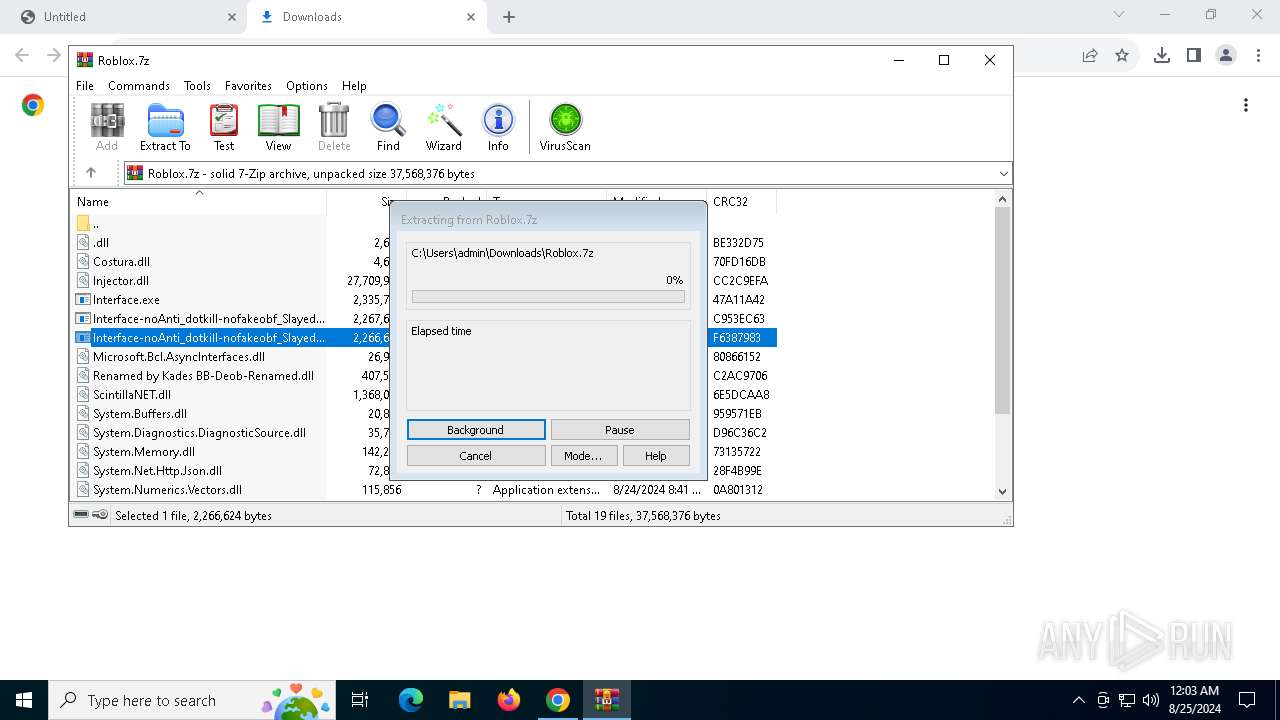Select the System.Memory.dll file
Viewport: 1280px width, 720px height.
(143, 452)
